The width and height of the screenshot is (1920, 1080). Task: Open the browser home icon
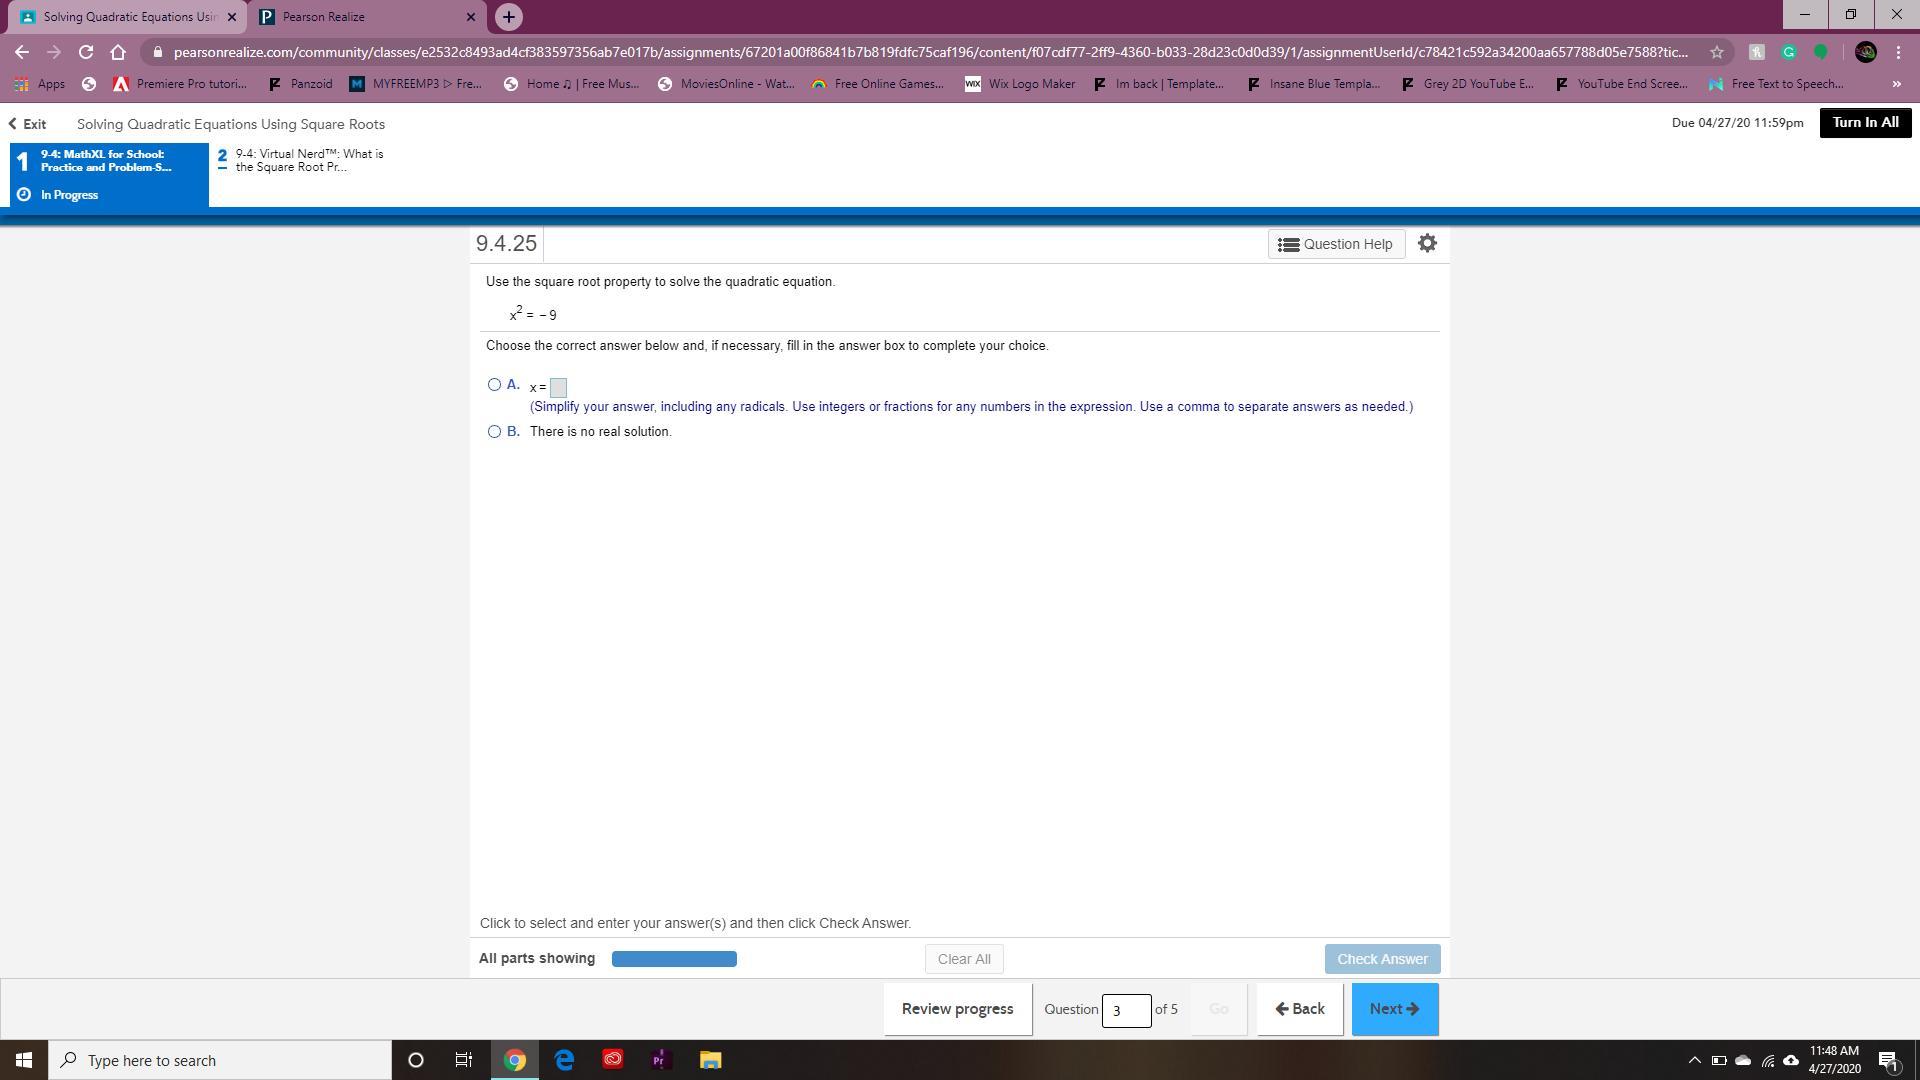click(118, 52)
